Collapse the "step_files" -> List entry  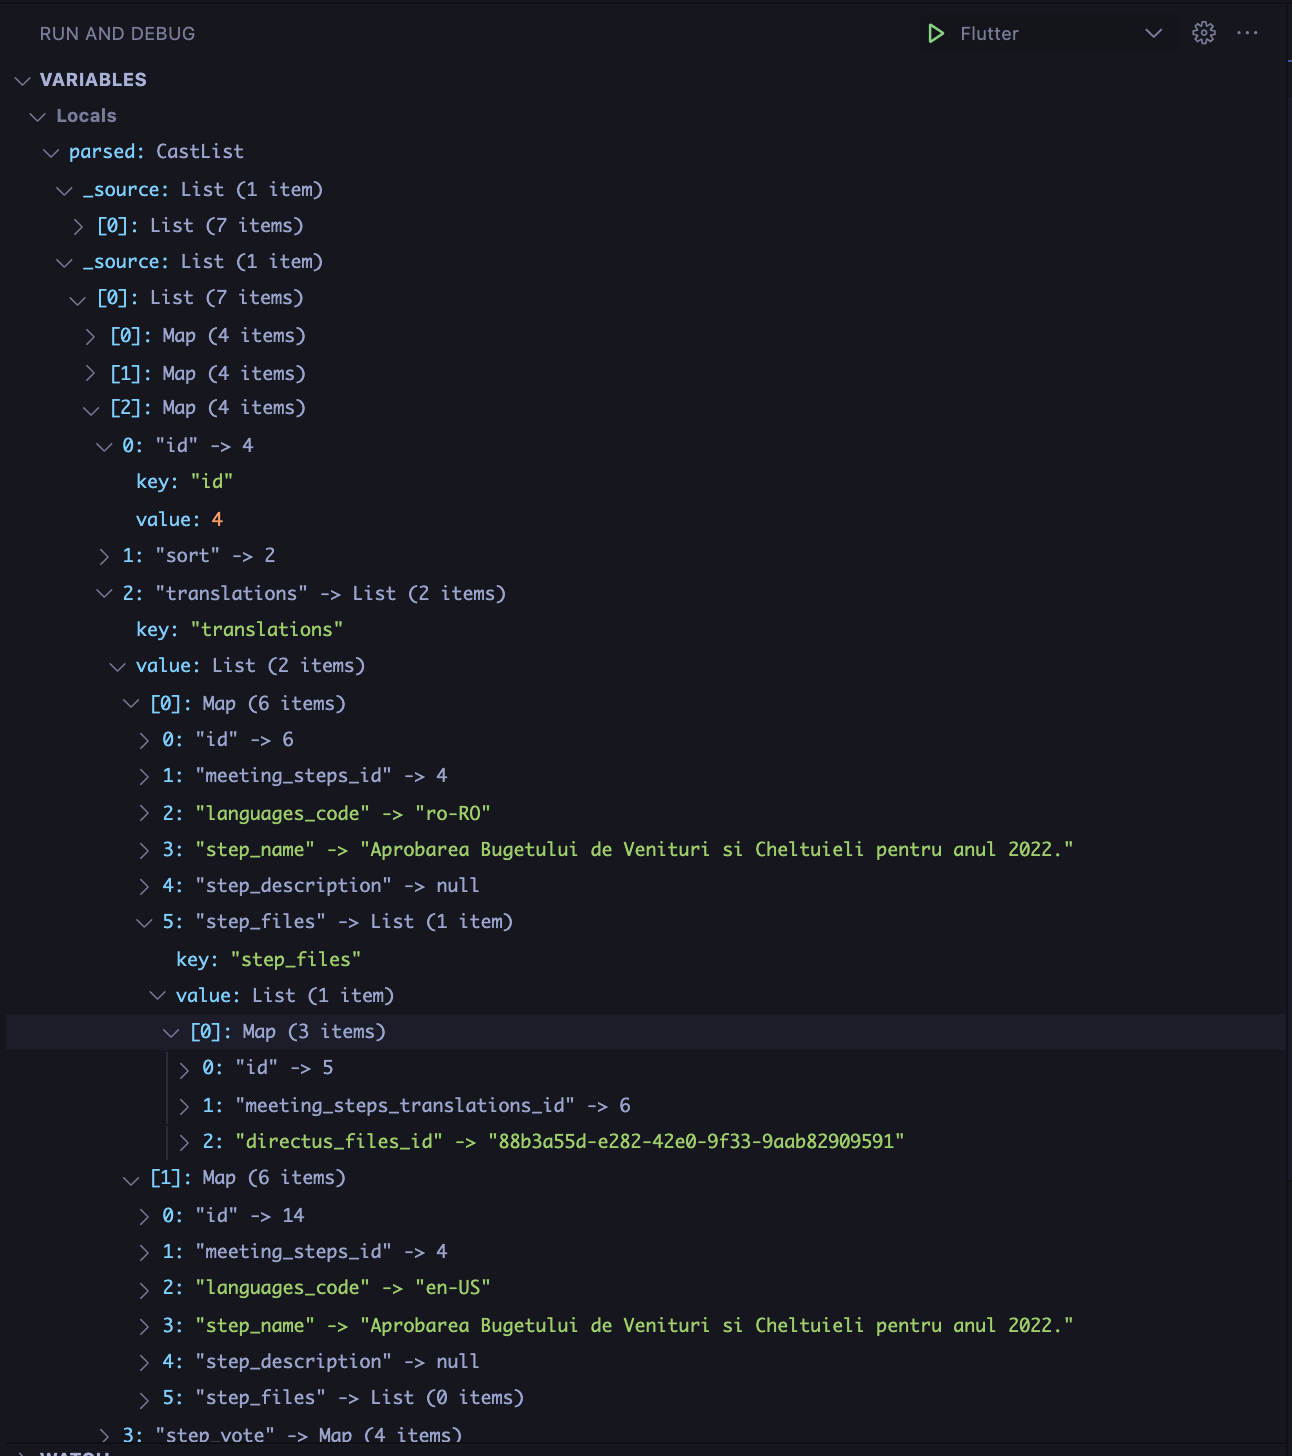[x=144, y=922]
